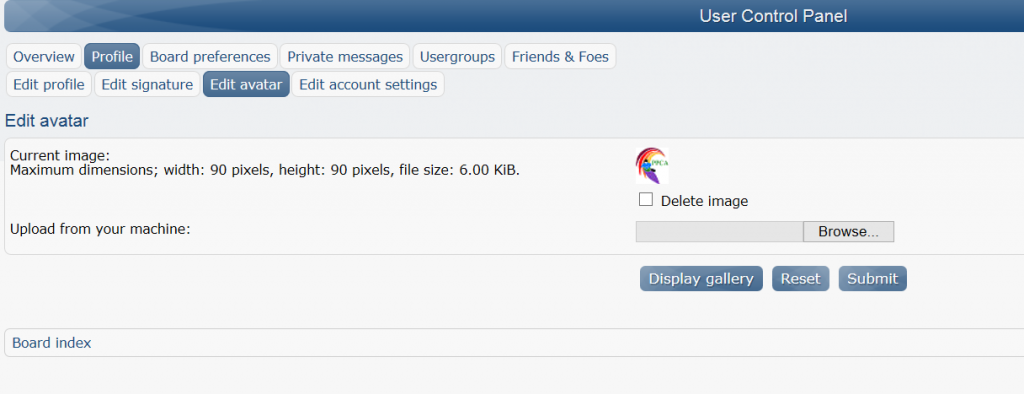
Task: Go to Private messages tab
Action: pos(345,57)
